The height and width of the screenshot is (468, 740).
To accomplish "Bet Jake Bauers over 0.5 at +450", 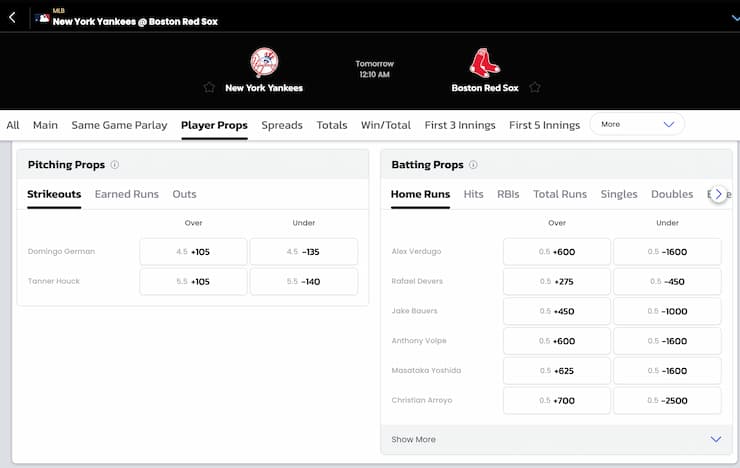I will (x=557, y=311).
